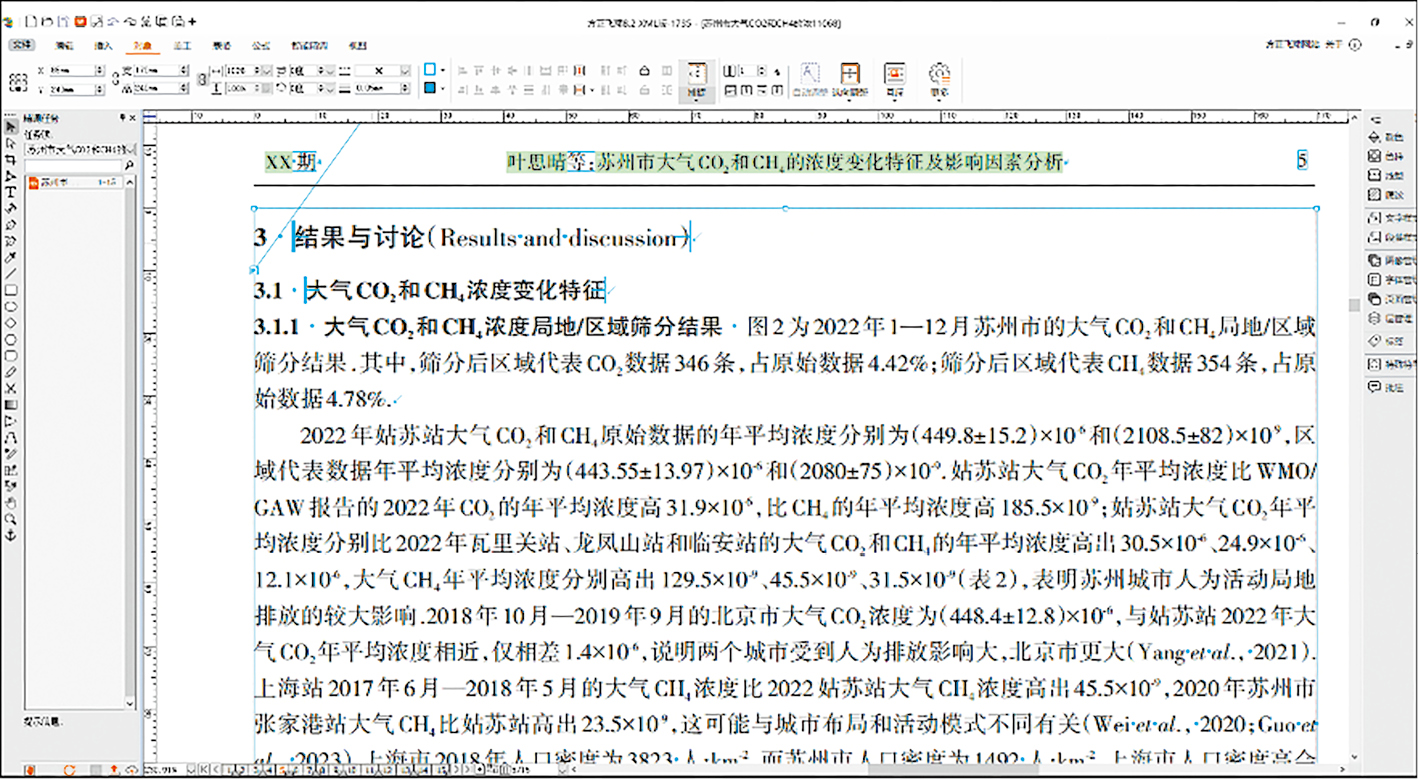Switch to the 表格 ribbon tab
The height and width of the screenshot is (780, 1418).
pos(222,45)
